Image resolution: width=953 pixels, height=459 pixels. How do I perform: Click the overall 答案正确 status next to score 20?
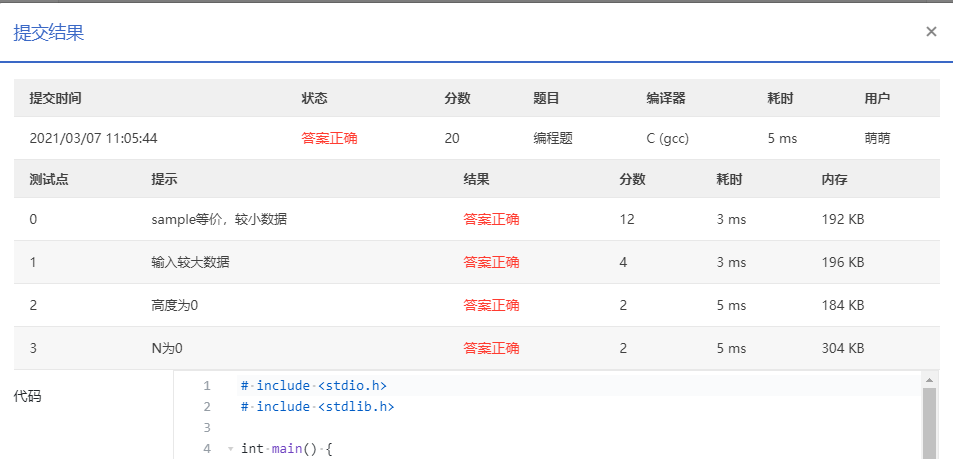tap(329, 139)
